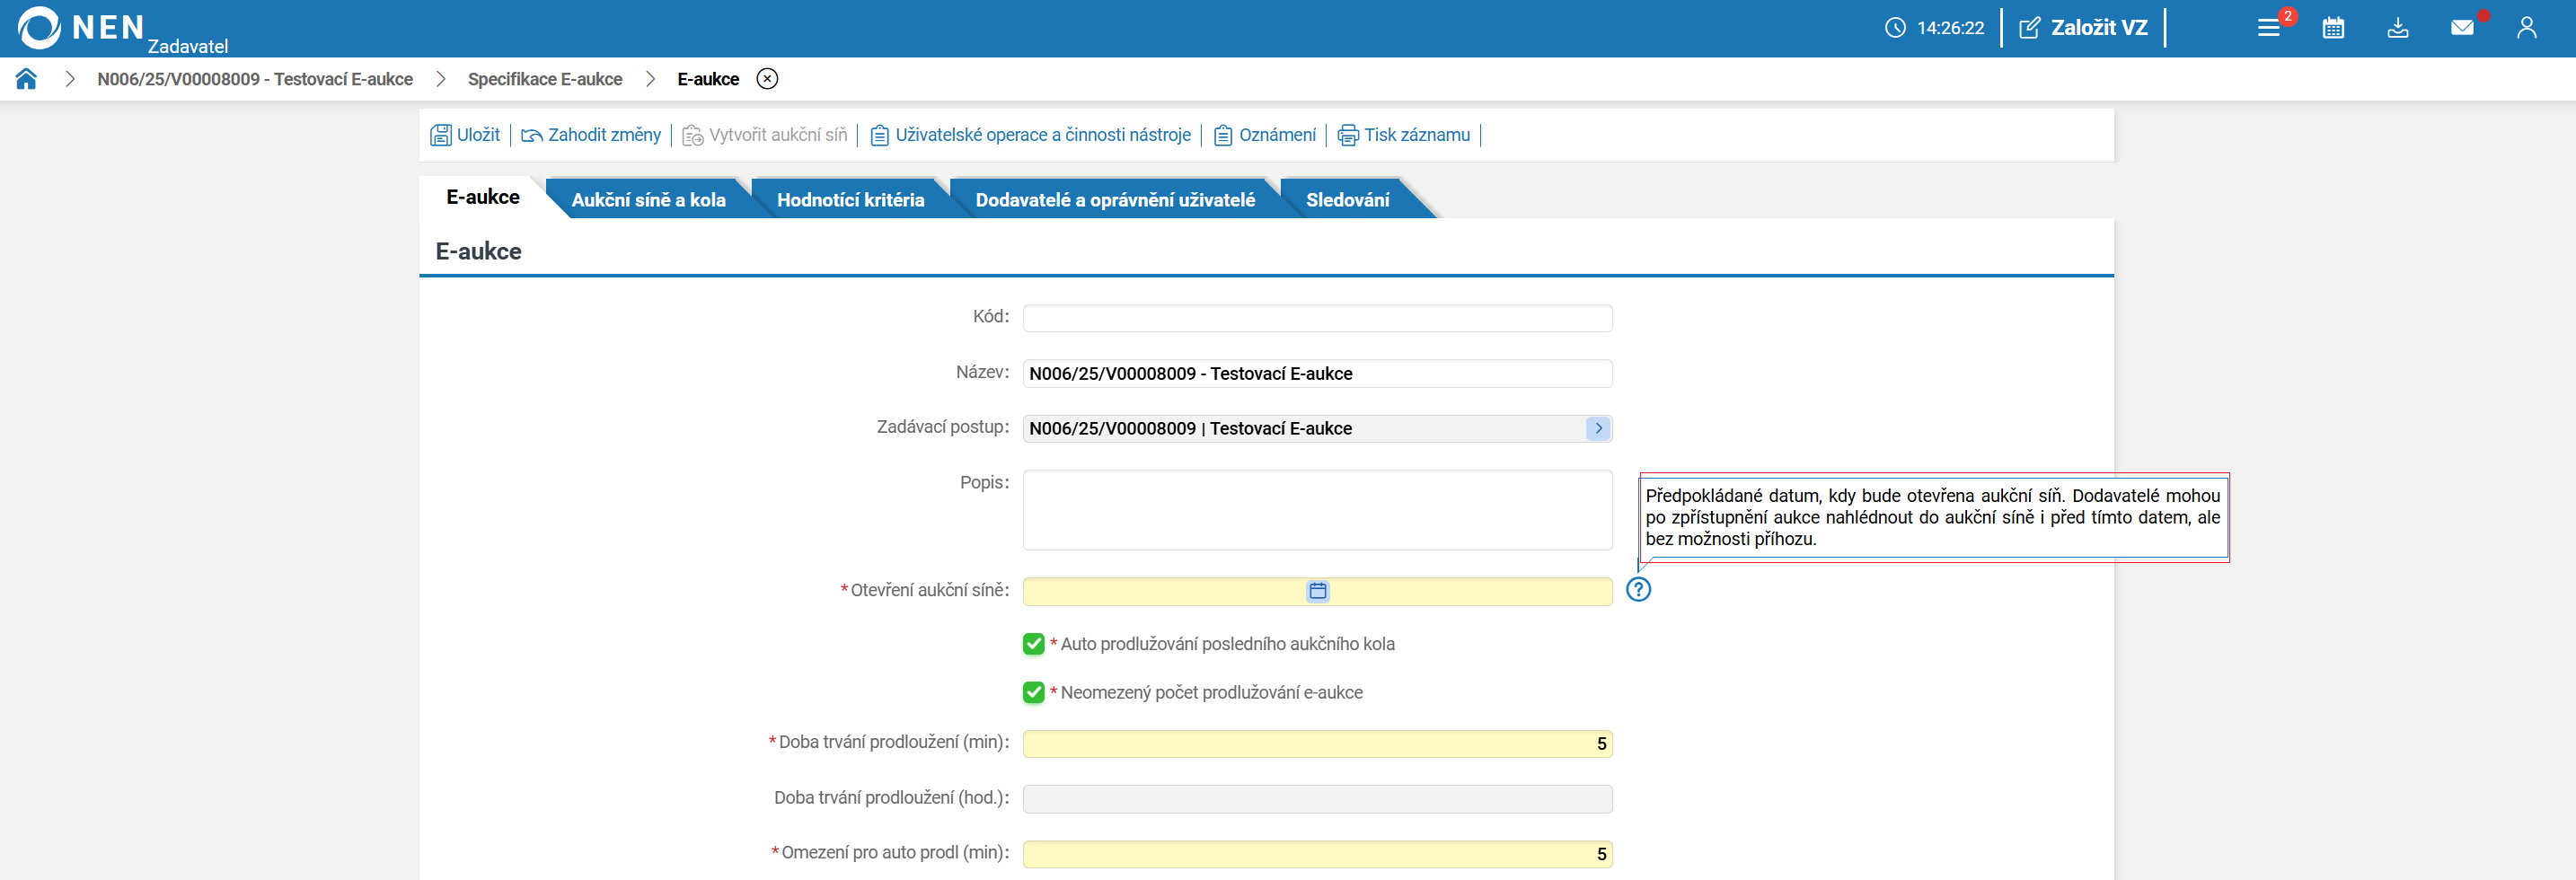Close the E-aukce breadcrumb
Viewport: 2576px width, 880px height.
click(x=767, y=79)
